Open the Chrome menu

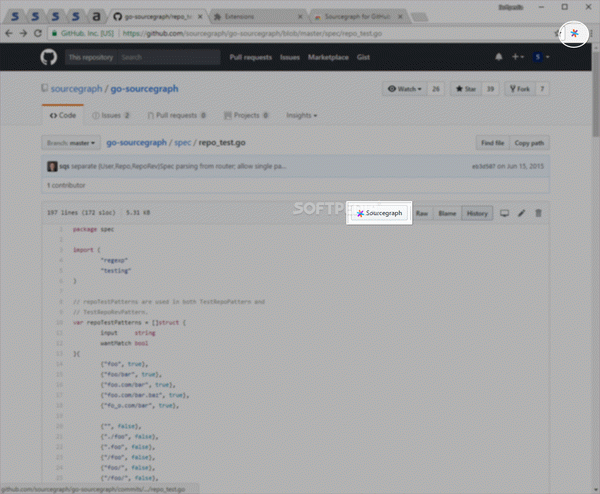click(592, 34)
